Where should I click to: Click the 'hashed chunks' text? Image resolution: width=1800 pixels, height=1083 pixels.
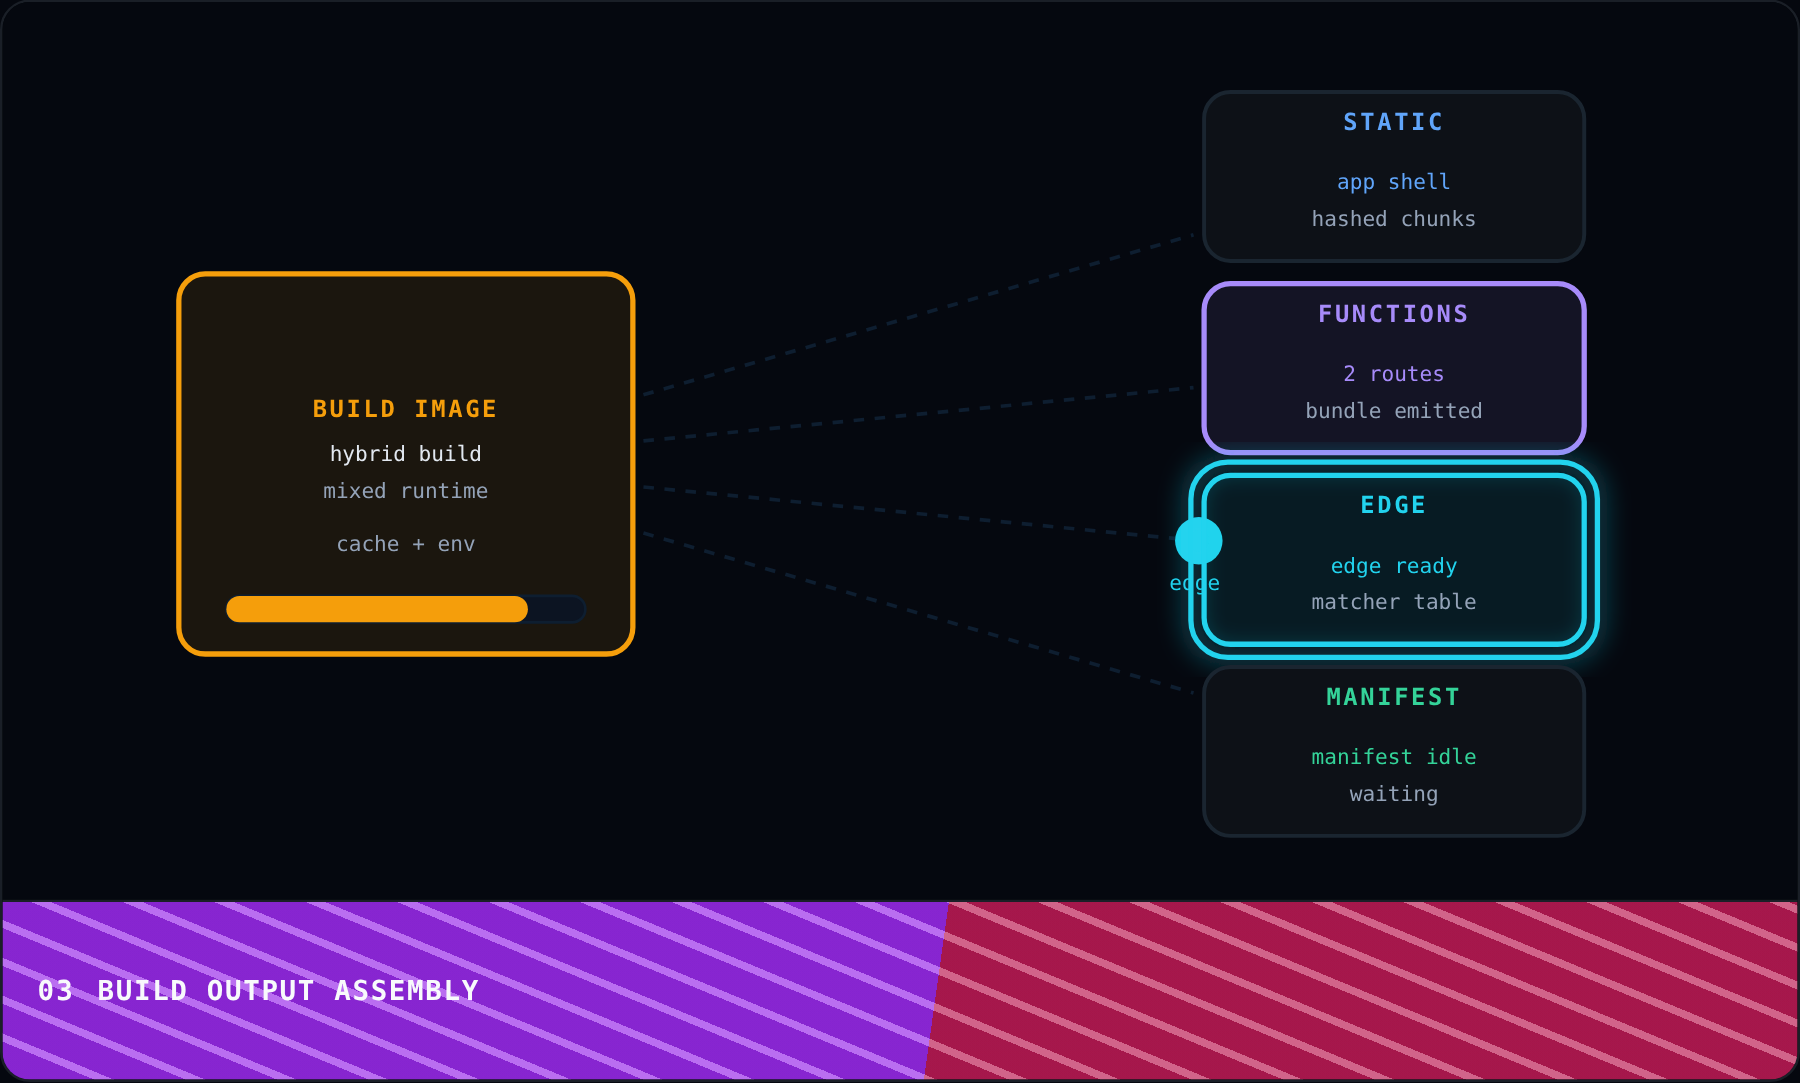pyautogui.click(x=1394, y=219)
